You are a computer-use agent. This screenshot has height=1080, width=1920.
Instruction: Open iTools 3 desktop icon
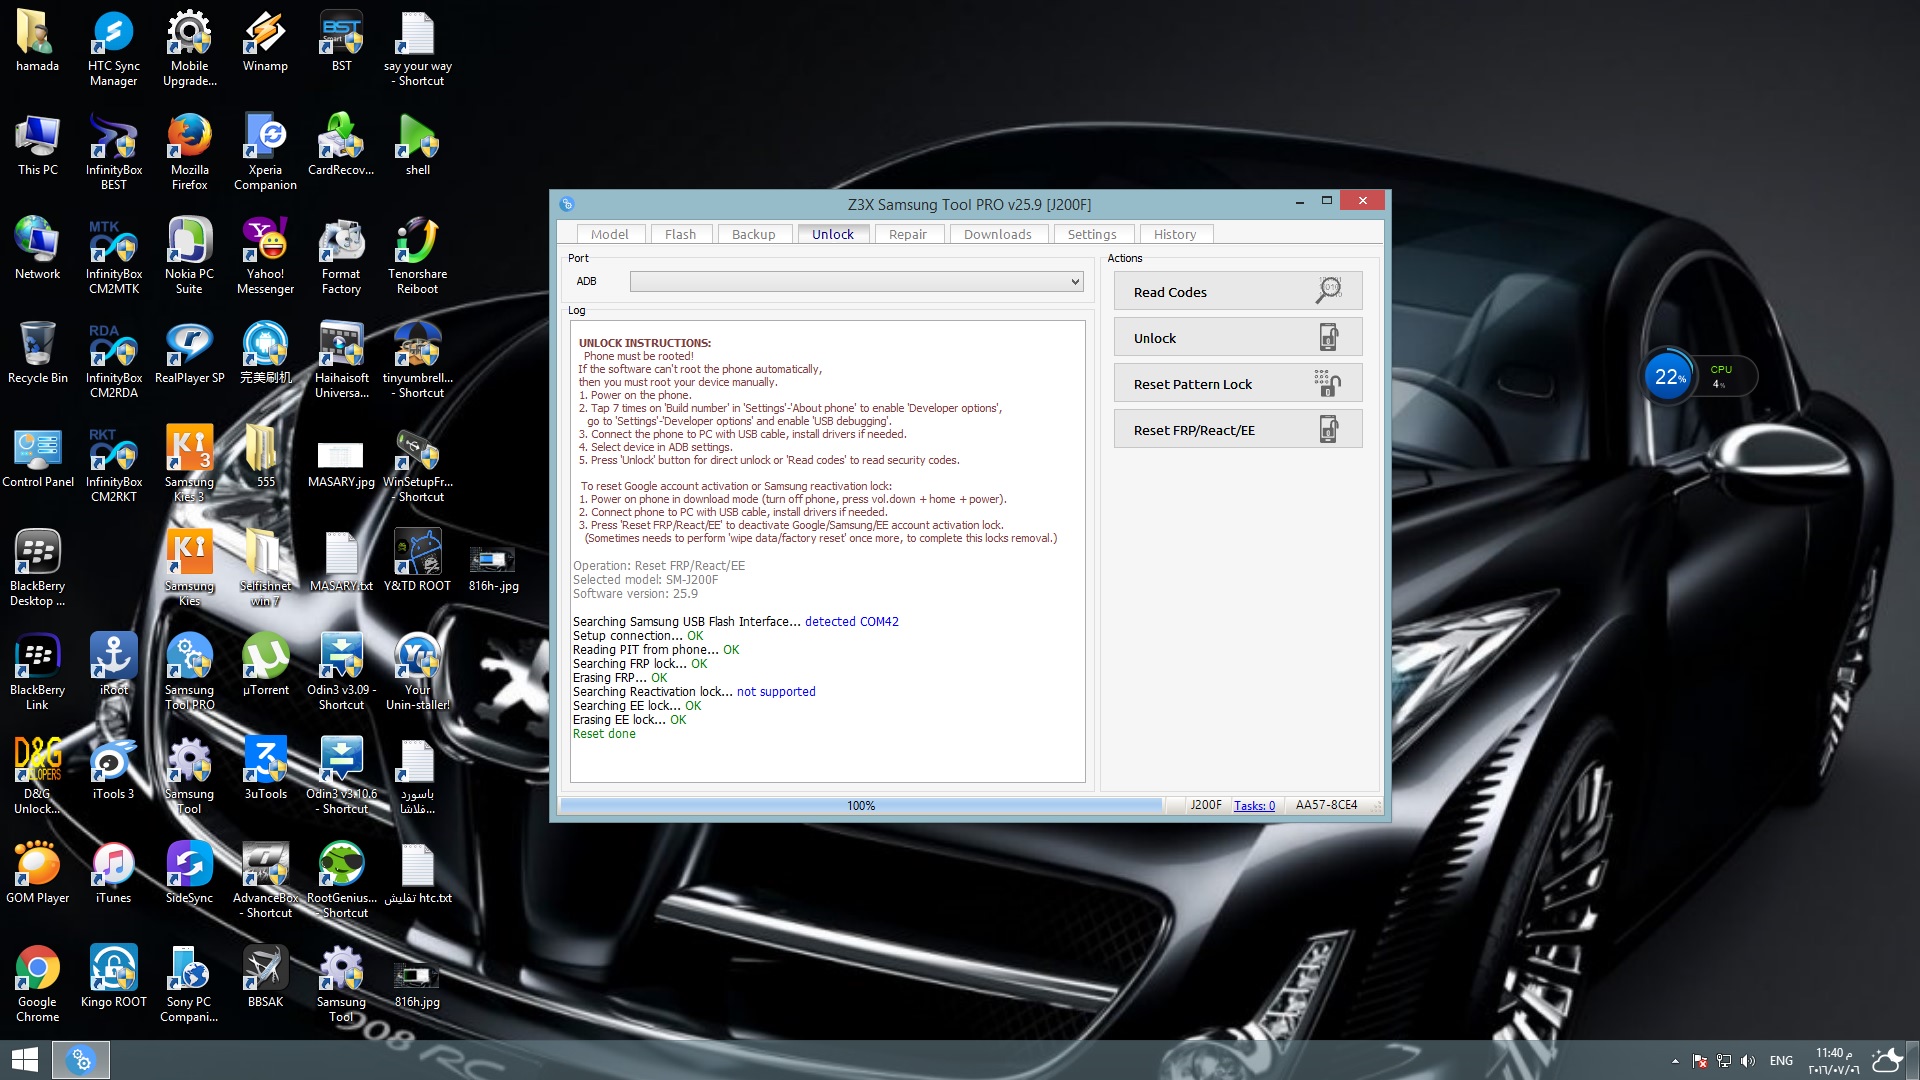(113, 770)
